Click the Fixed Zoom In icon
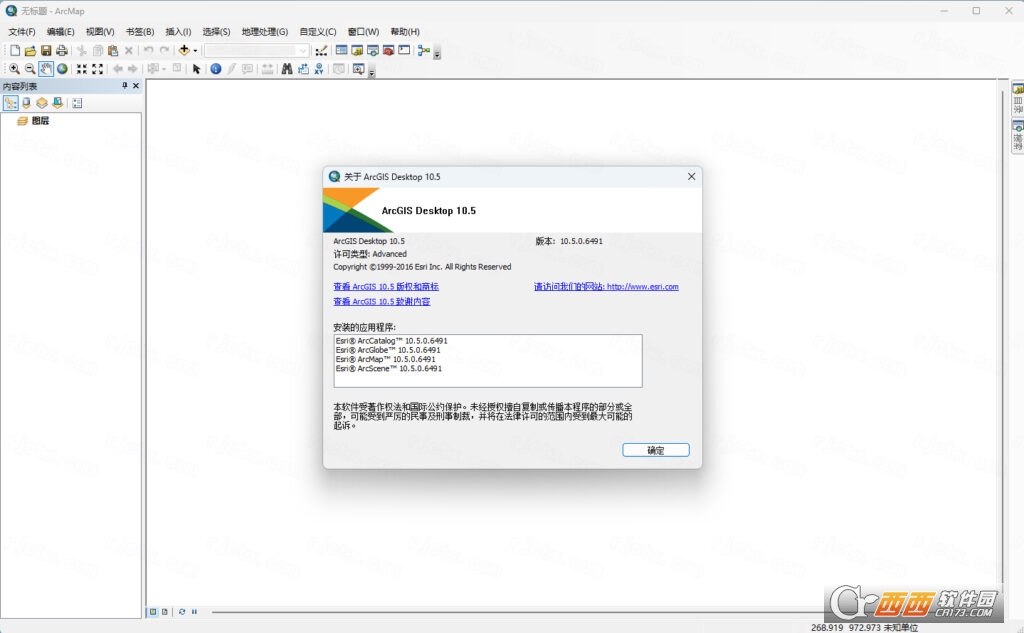The image size is (1024, 633). [x=82, y=69]
